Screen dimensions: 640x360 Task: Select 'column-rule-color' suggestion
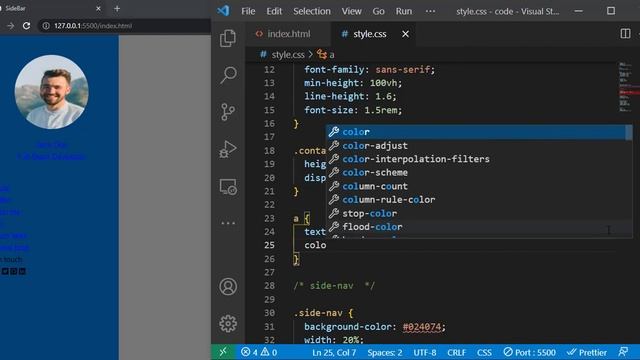(x=476, y=200)
